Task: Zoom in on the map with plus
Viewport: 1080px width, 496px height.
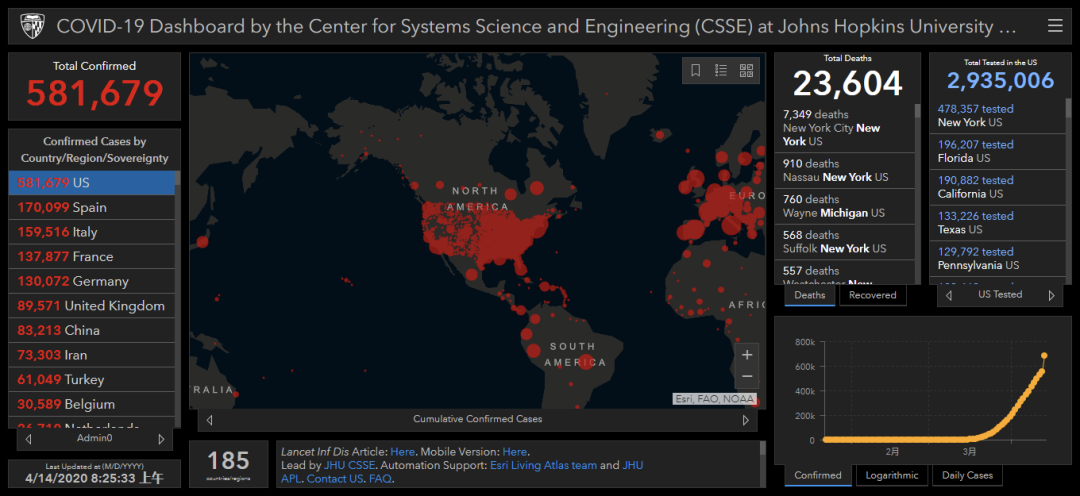Action: pos(747,355)
